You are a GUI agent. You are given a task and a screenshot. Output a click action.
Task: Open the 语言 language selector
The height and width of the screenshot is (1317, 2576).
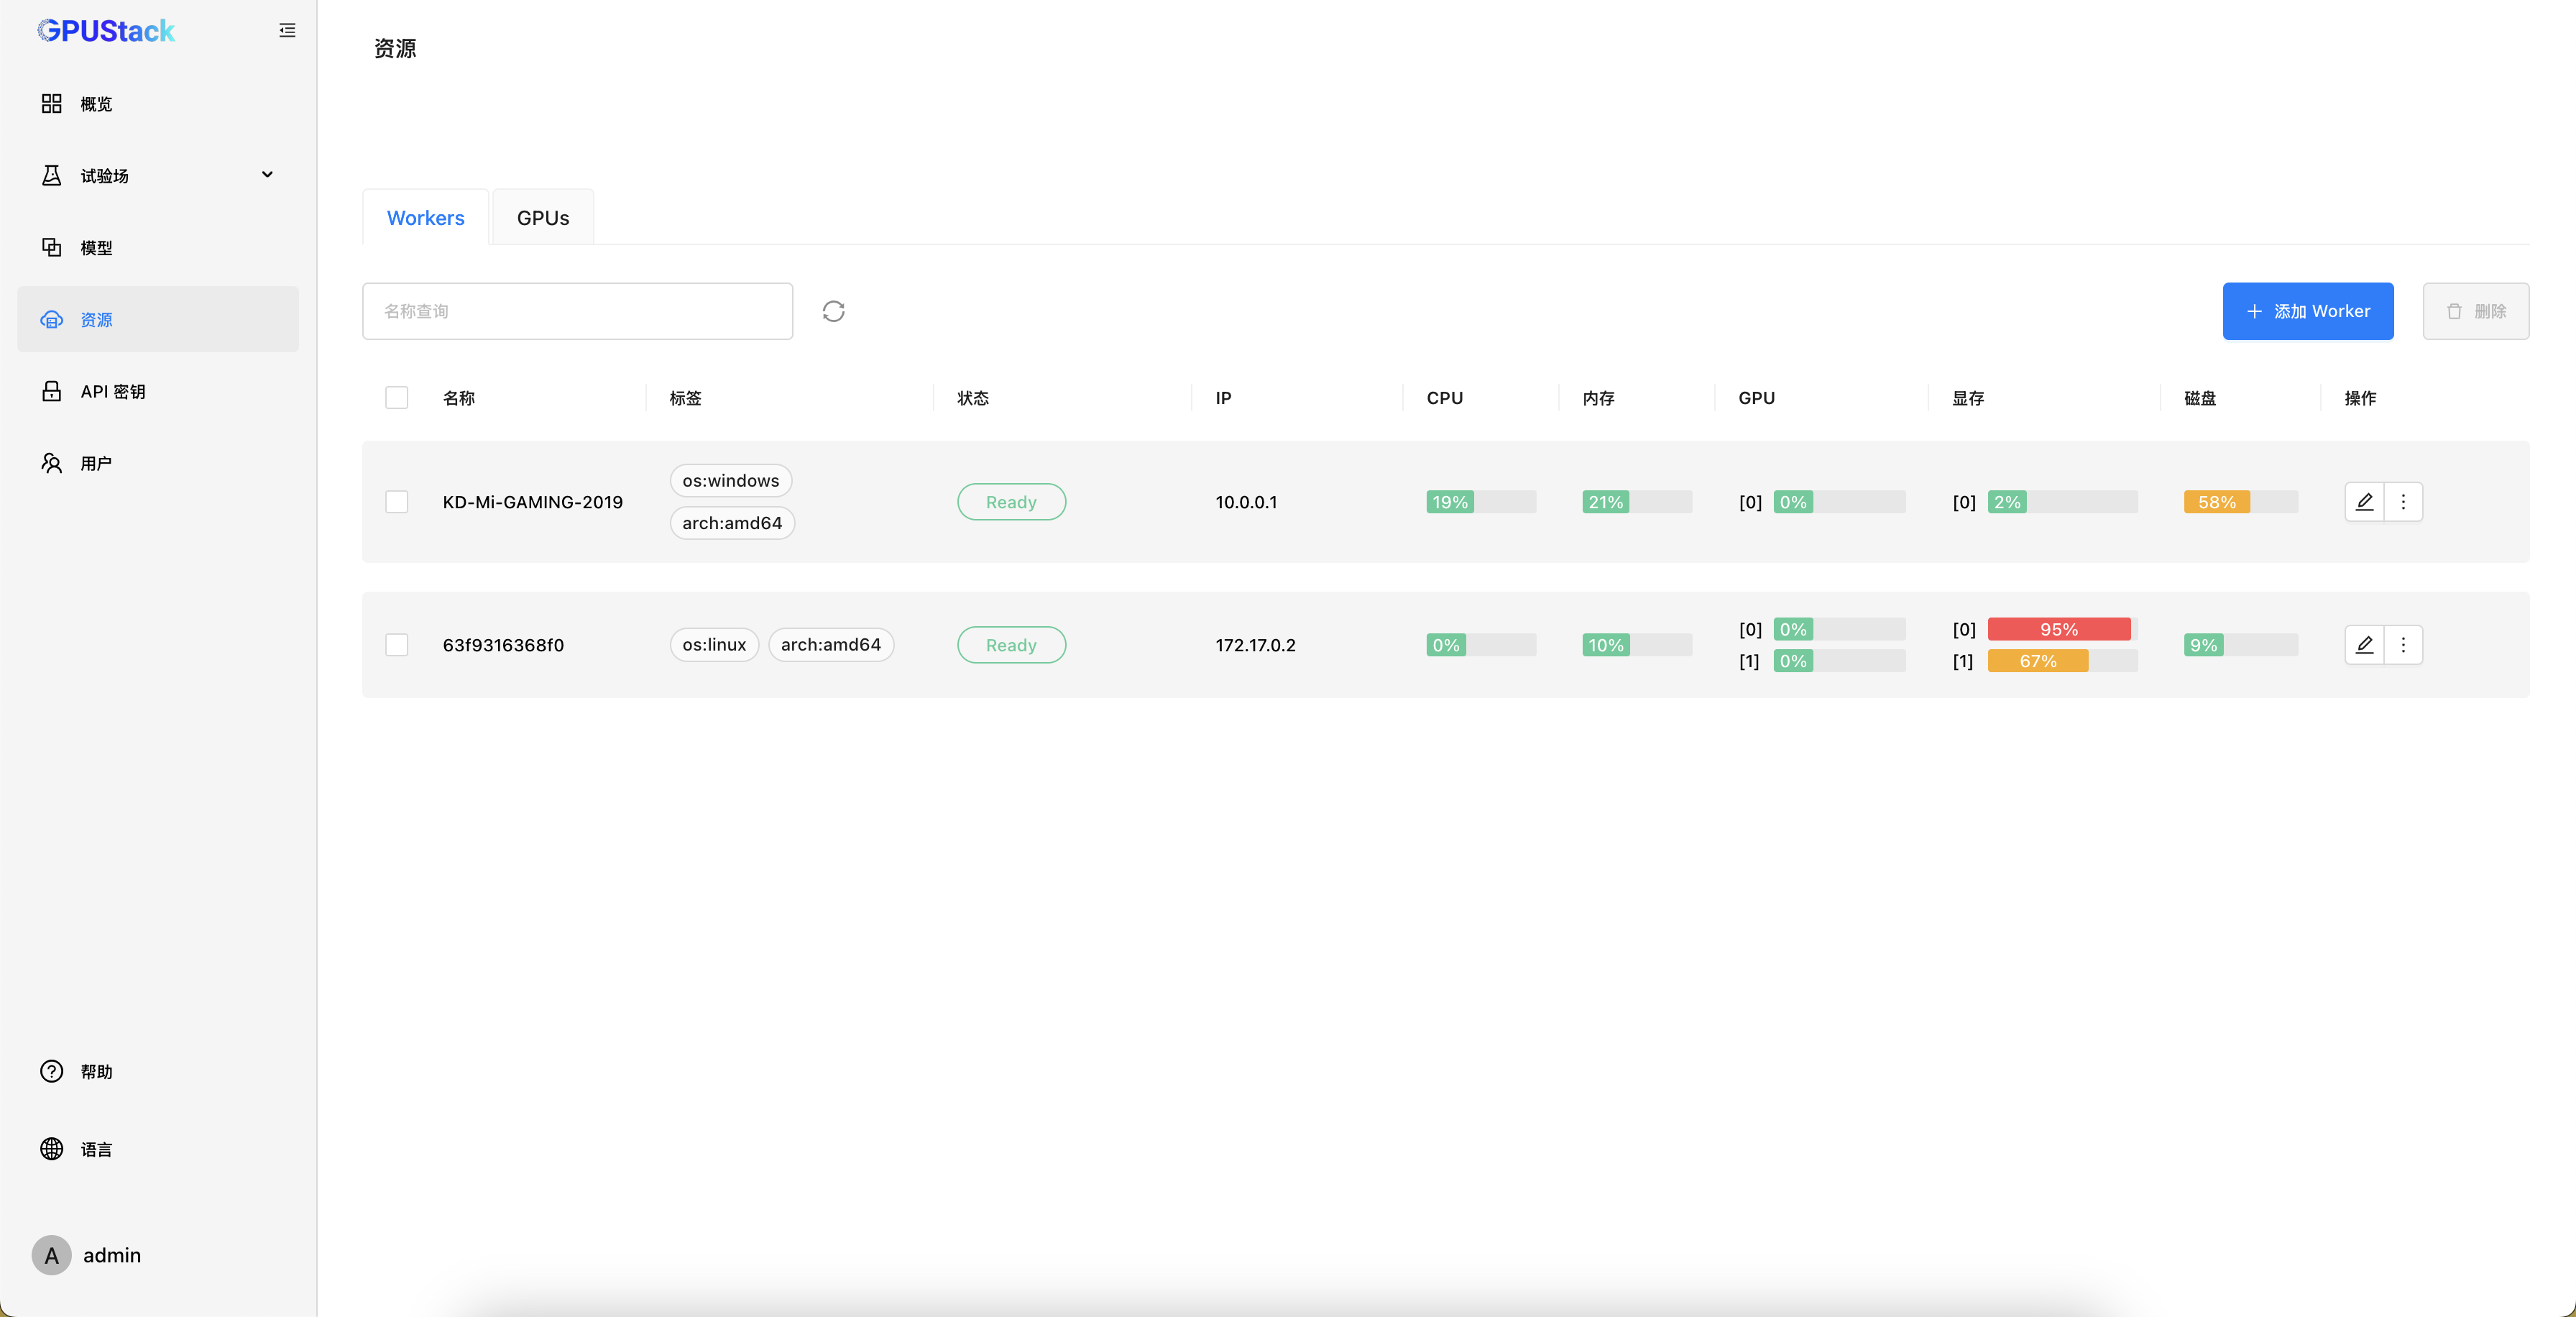(96, 1149)
